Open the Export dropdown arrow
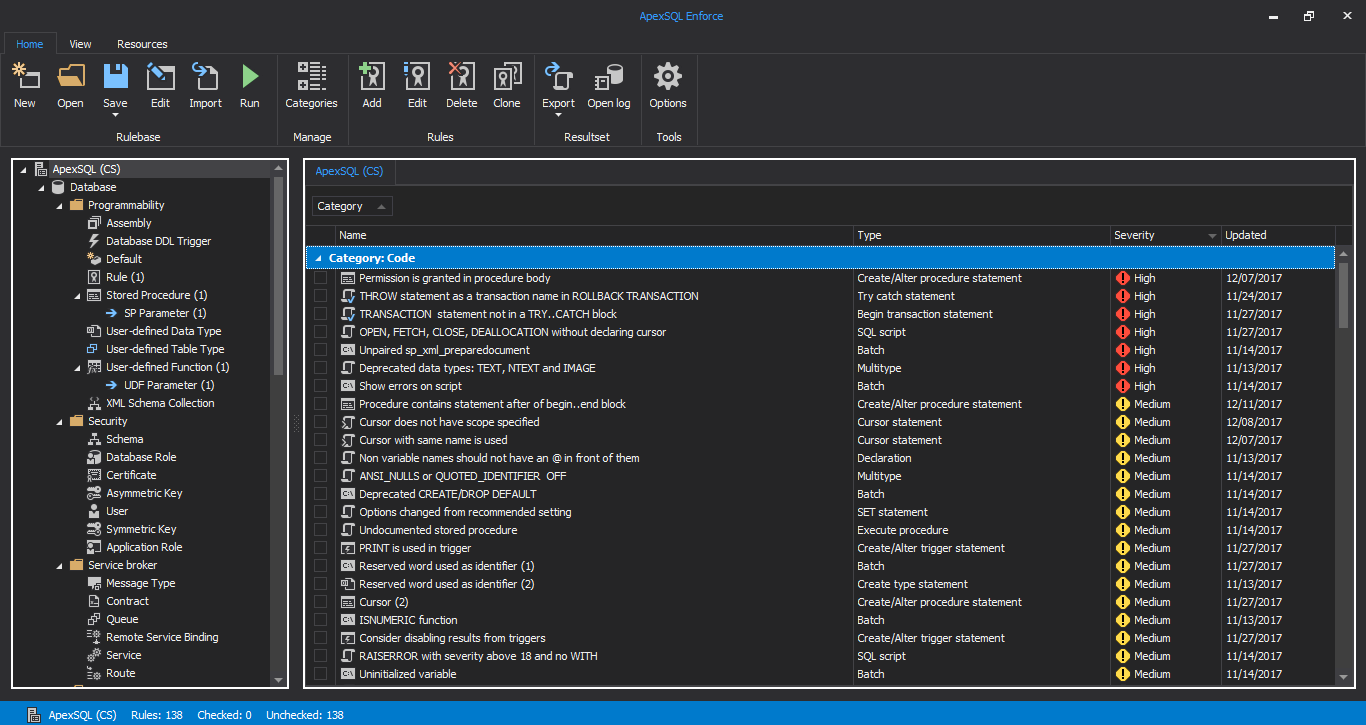 (558, 115)
